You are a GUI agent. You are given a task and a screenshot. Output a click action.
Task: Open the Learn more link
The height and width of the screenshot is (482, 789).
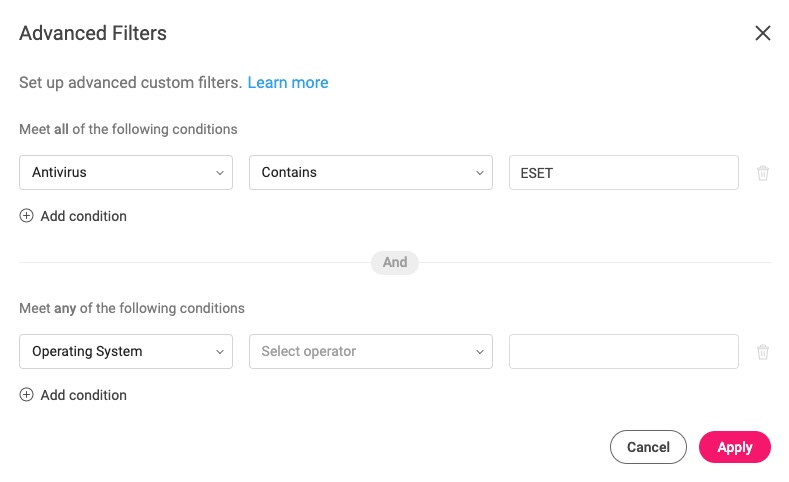pos(288,83)
